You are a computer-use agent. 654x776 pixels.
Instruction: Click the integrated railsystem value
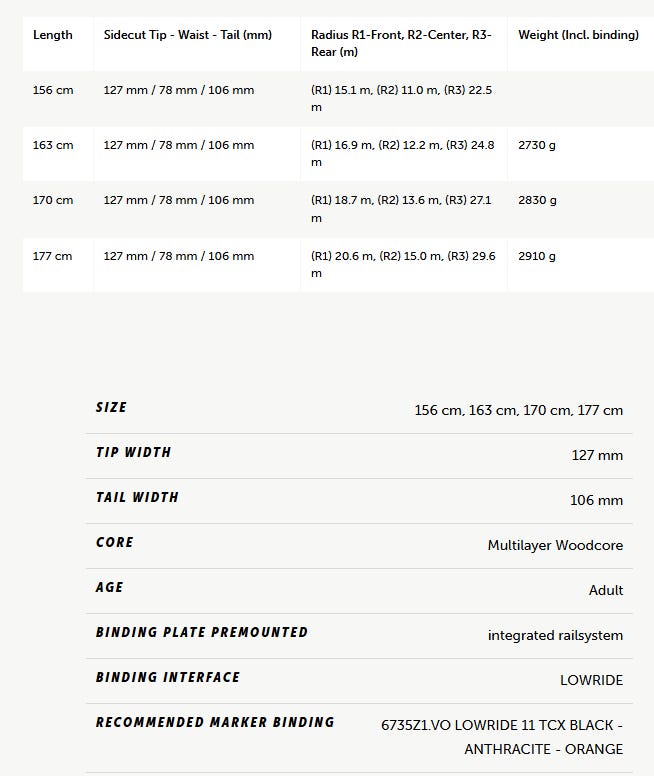pos(555,635)
